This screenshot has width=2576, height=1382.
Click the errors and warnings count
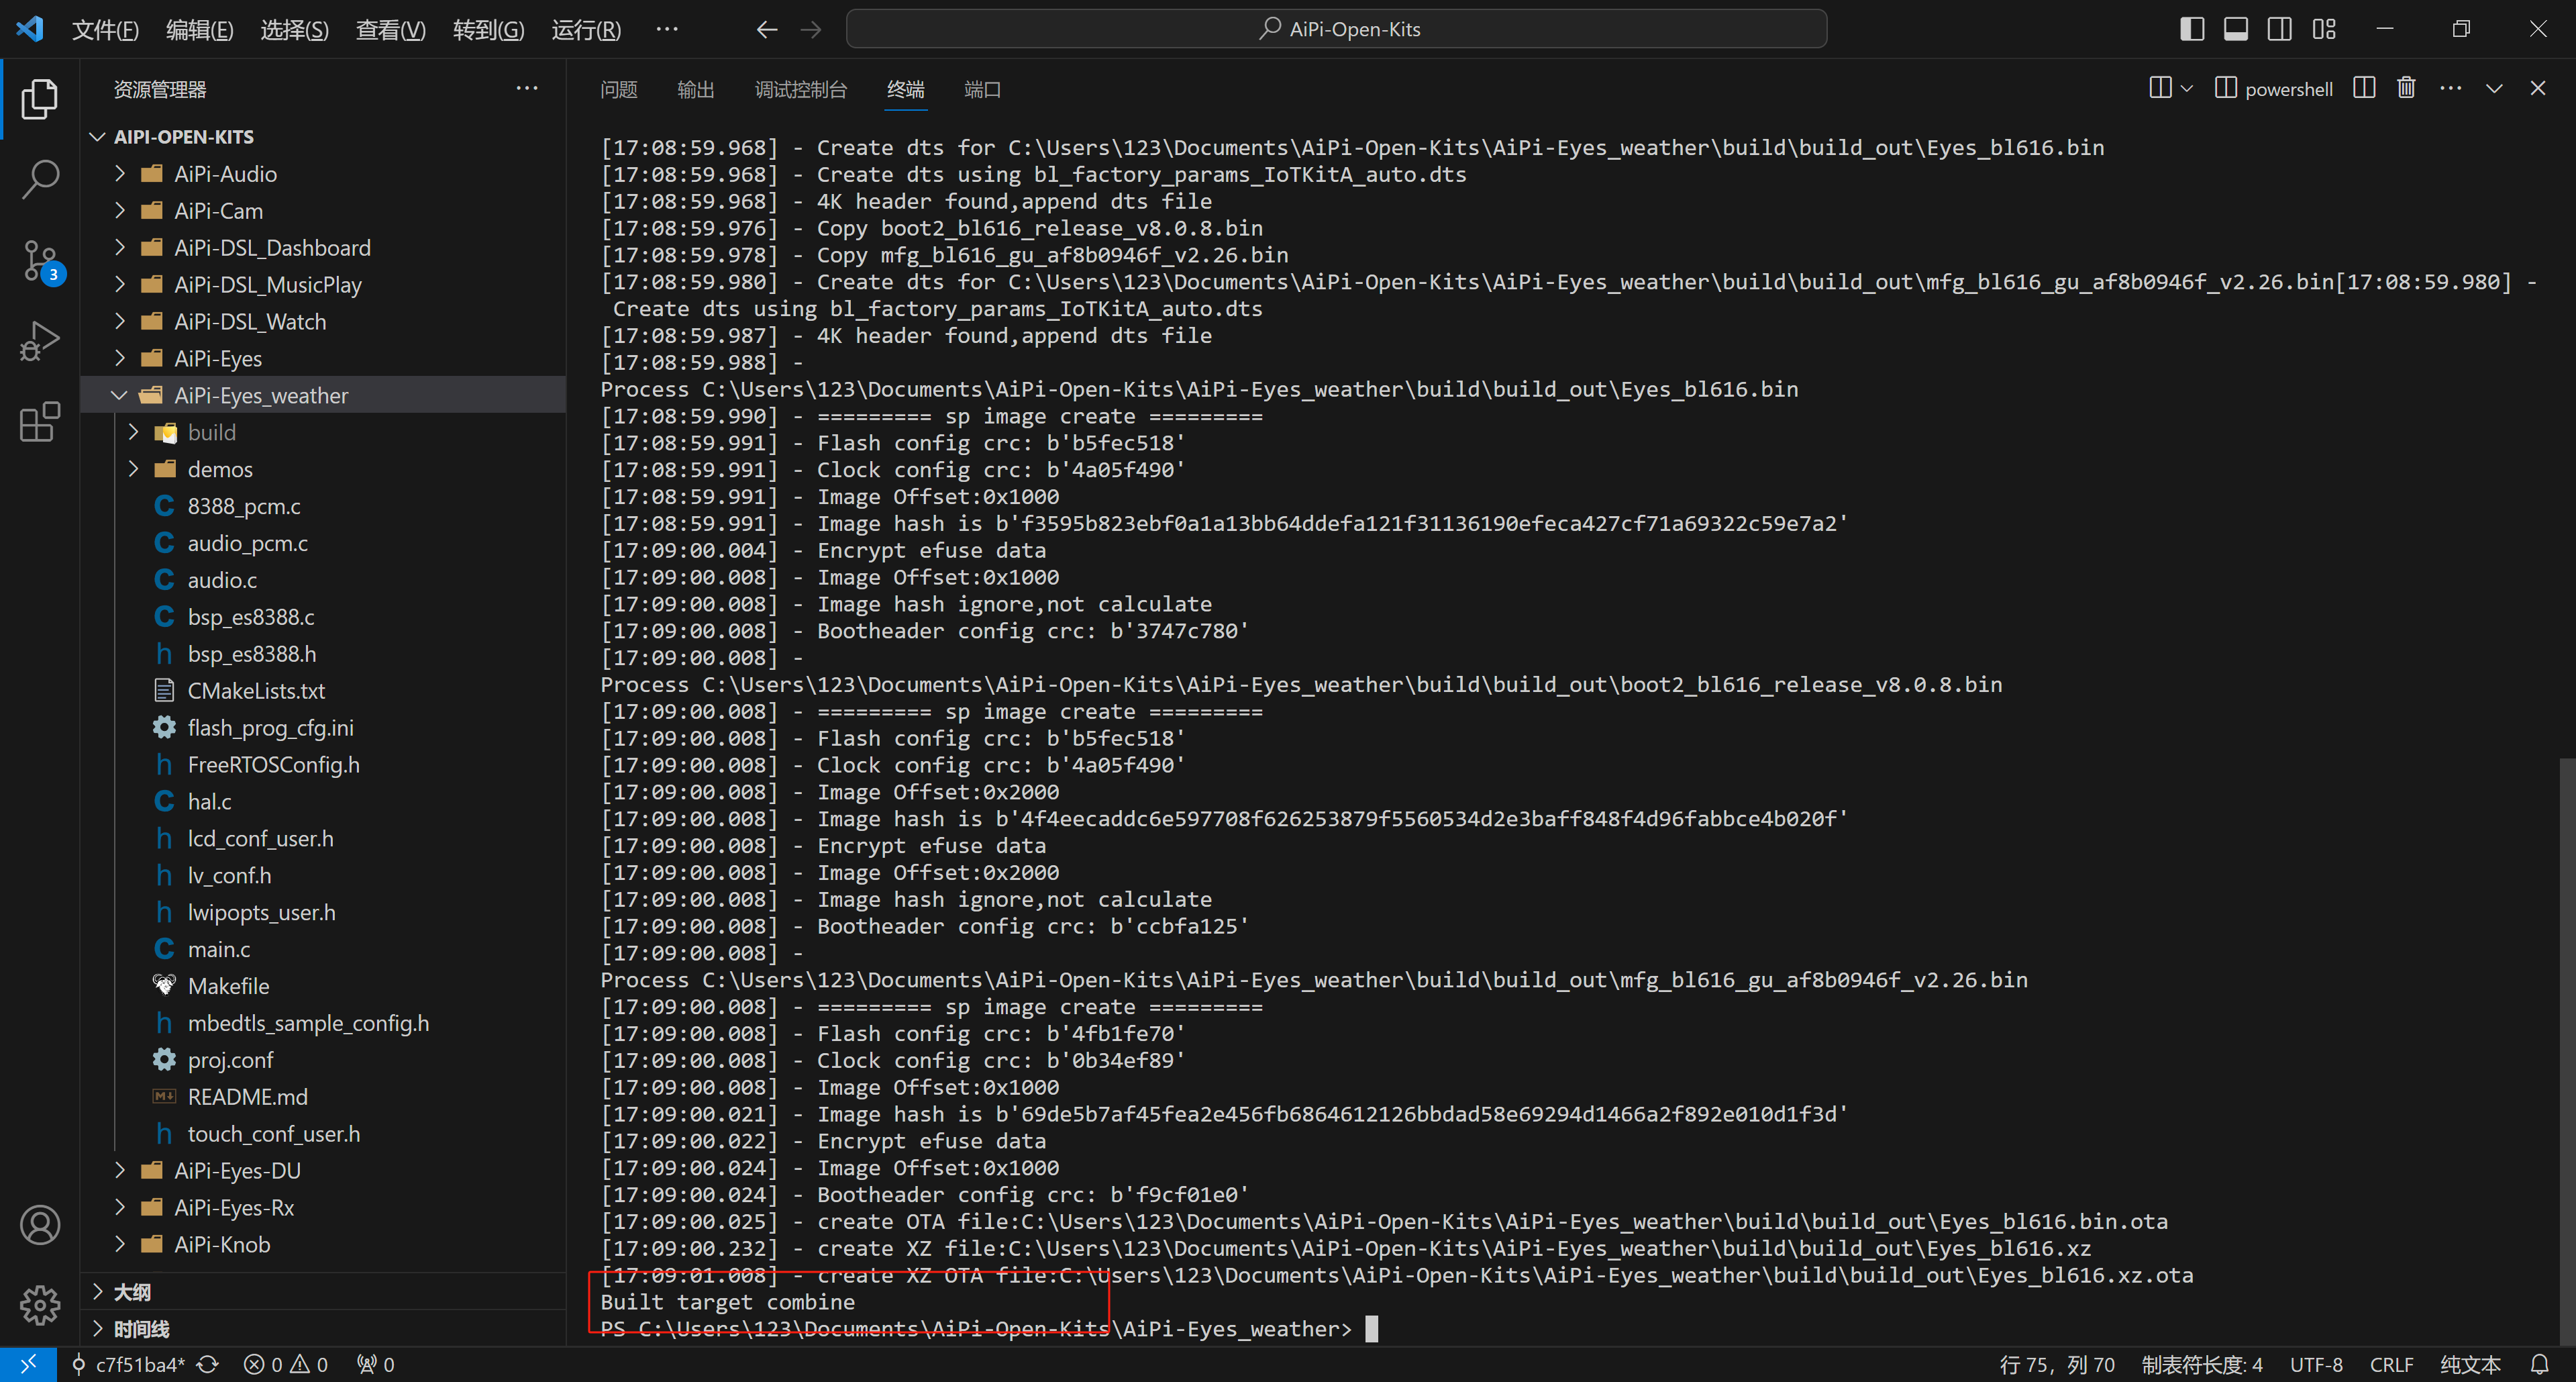point(286,1364)
